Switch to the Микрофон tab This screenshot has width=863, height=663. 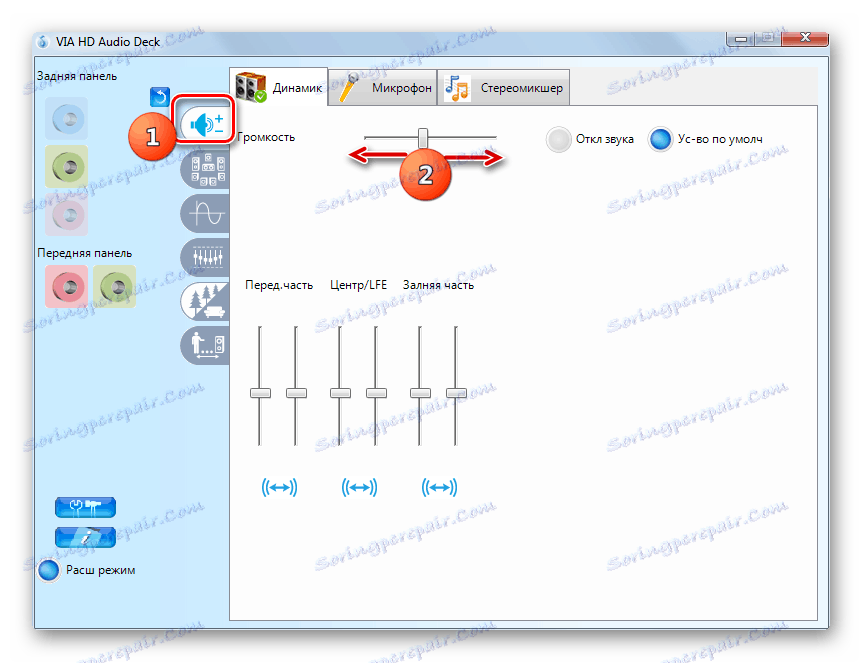pyautogui.click(x=383, y=87)
